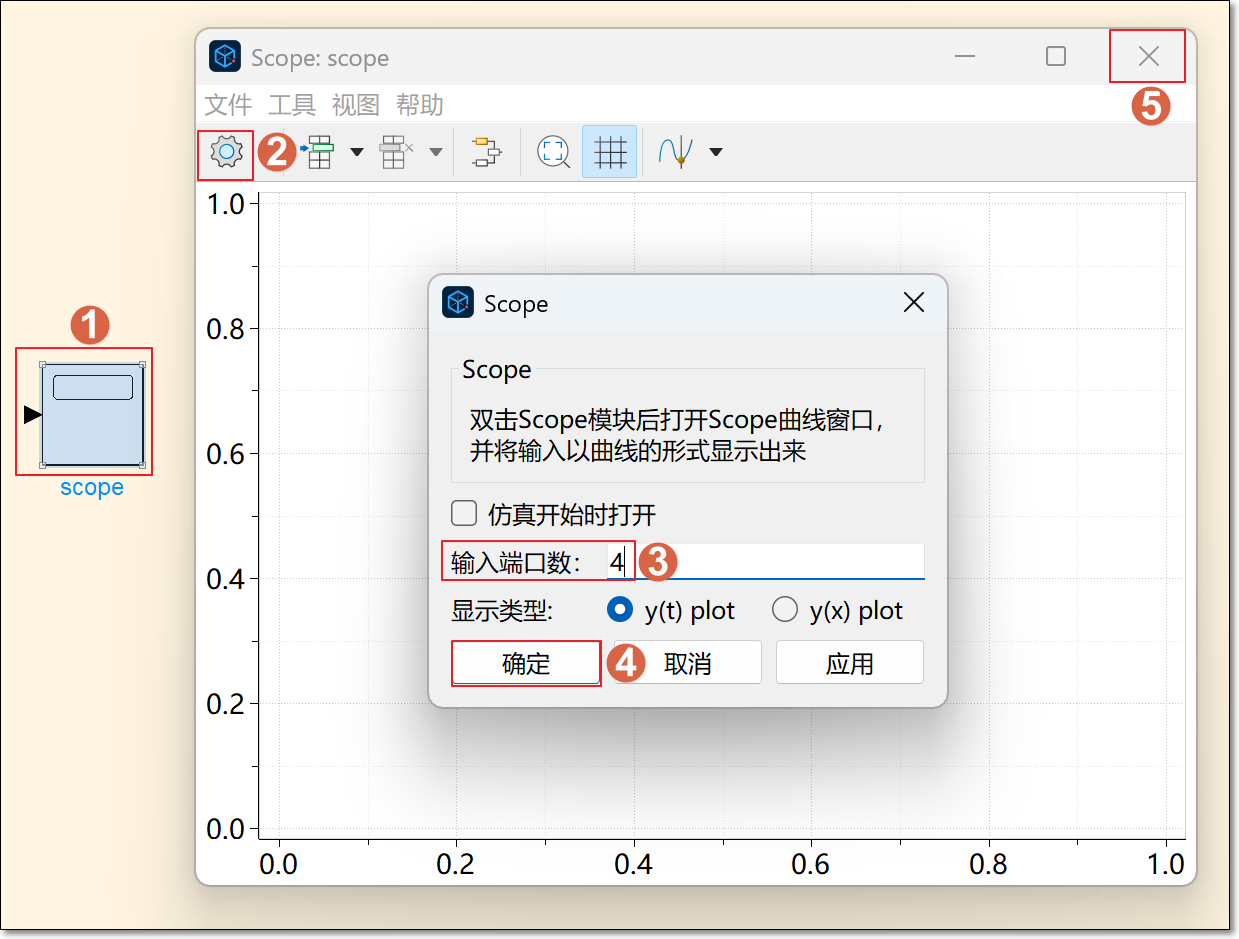Image resolution: width=1239 pixels, height=939 pixels.
Task: Click the Scope window title bar app icon
Action: [225, 57]
